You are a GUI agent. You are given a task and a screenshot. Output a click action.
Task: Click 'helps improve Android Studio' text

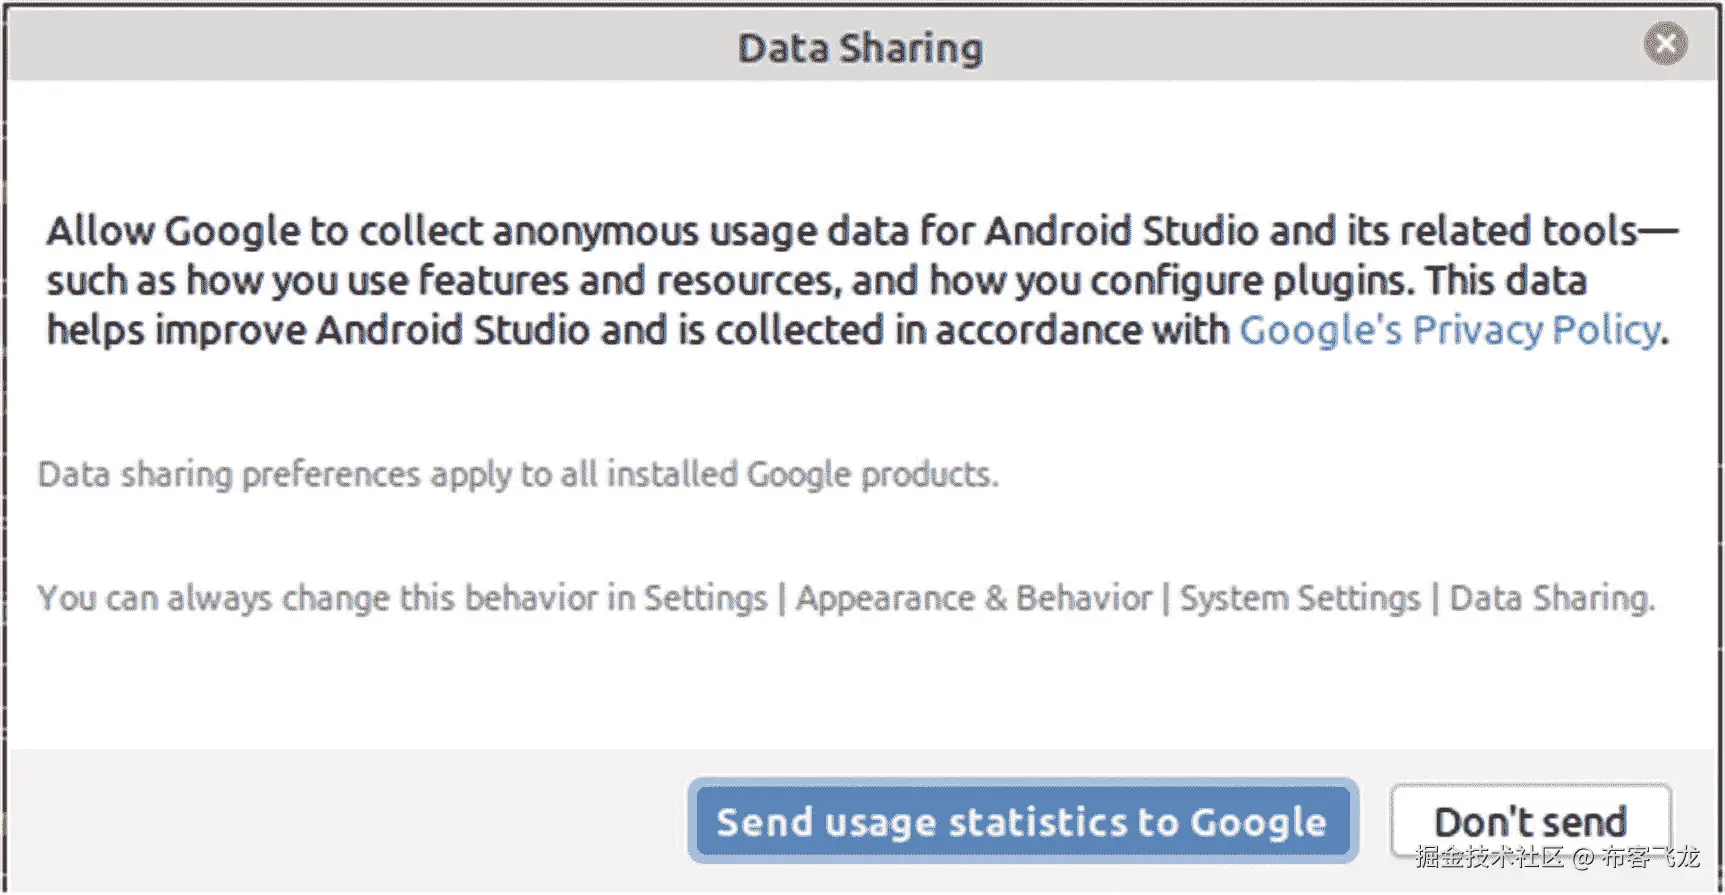click(318, 330)
